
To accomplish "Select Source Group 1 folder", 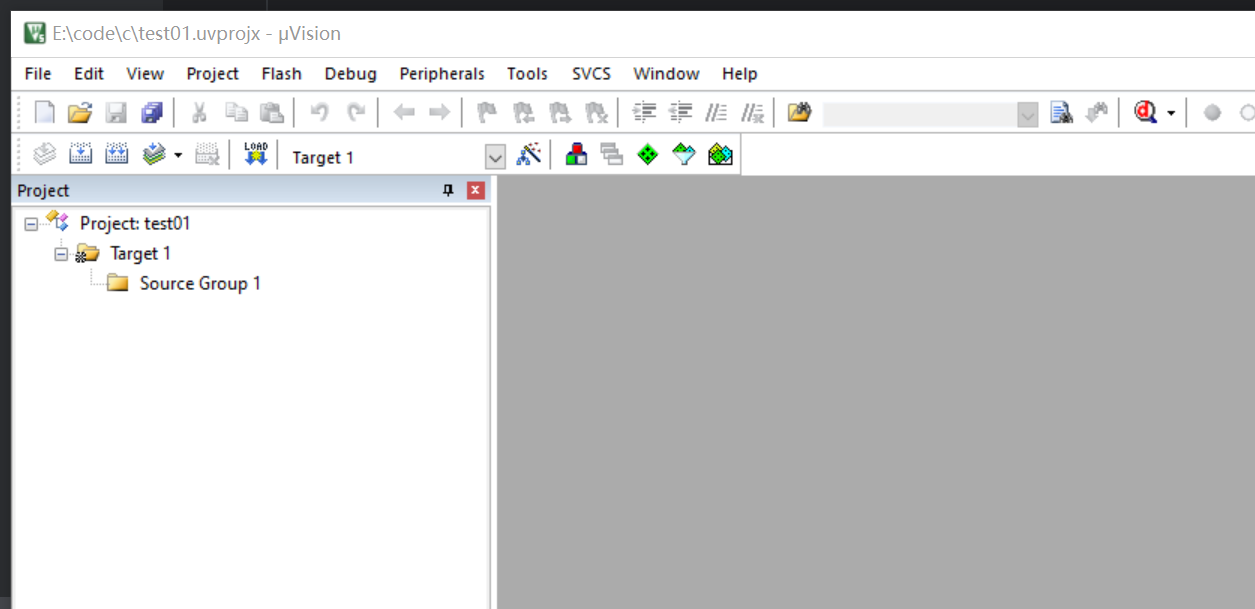I will tap(199, 284).
